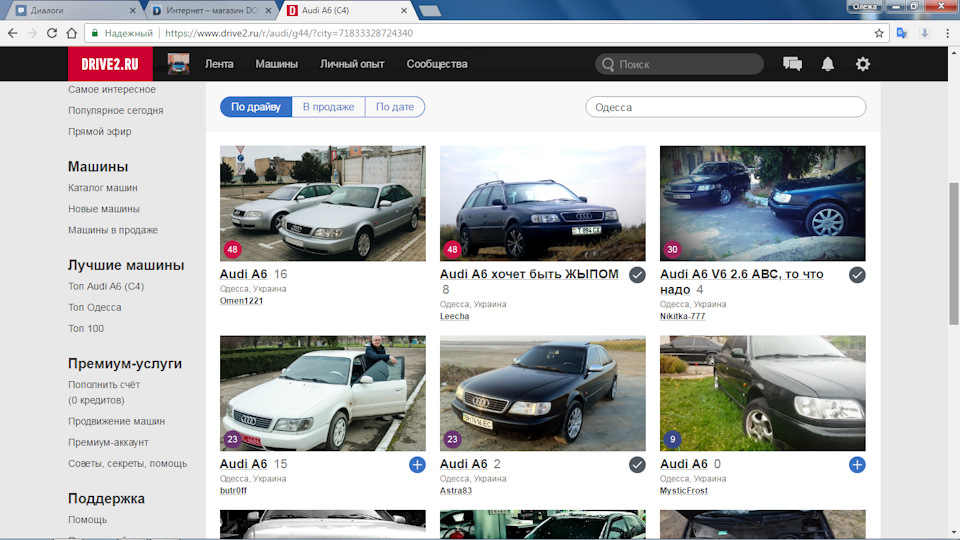
Task: Open the Chrome three-dot menu
Action: 947,33
